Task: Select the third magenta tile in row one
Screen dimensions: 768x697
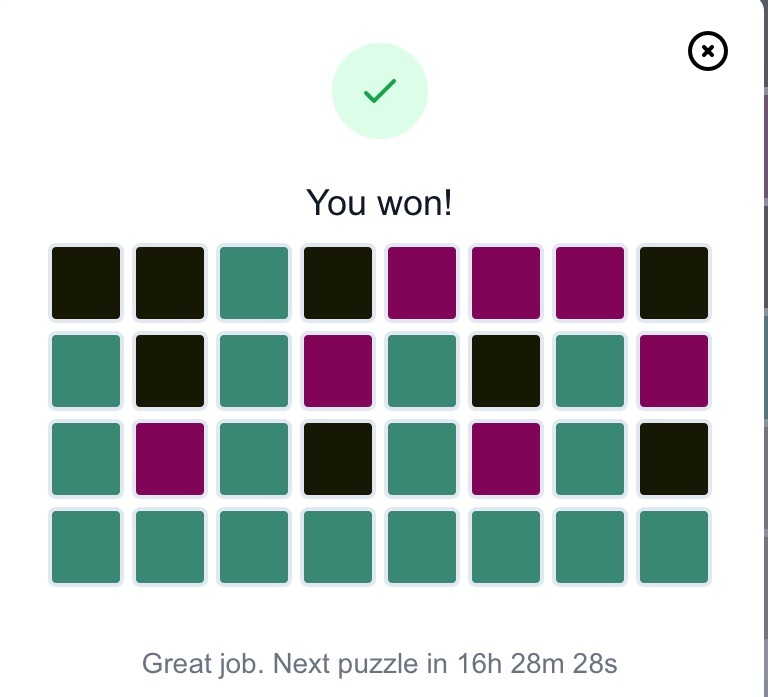Action: (x=590, y=283)
